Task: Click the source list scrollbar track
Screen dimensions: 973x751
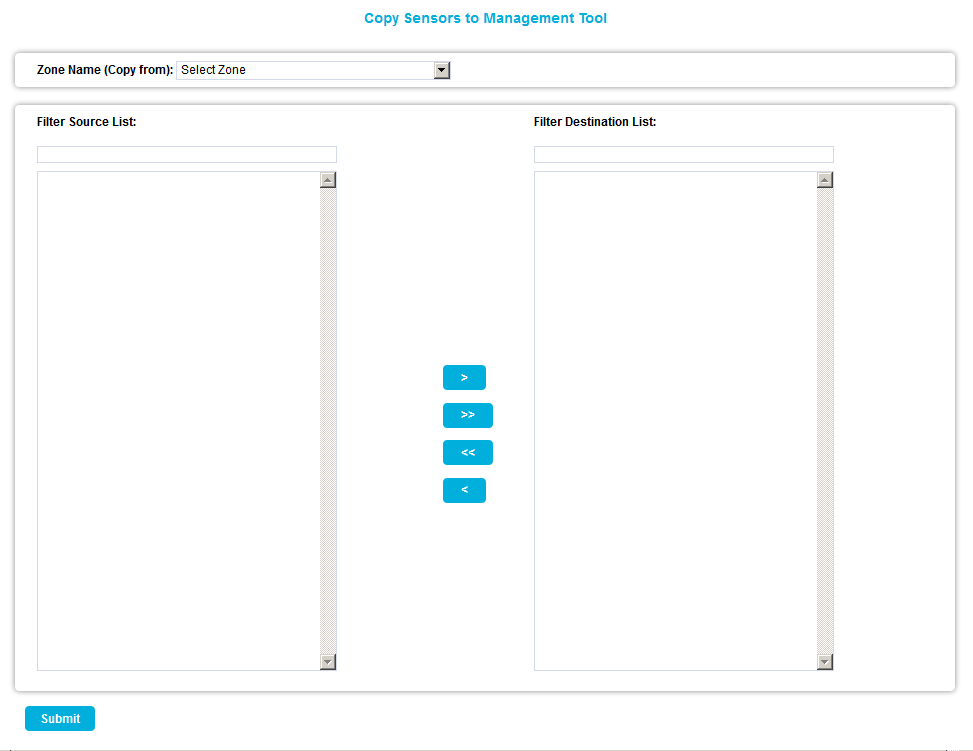Action: [x=328, y=420]
